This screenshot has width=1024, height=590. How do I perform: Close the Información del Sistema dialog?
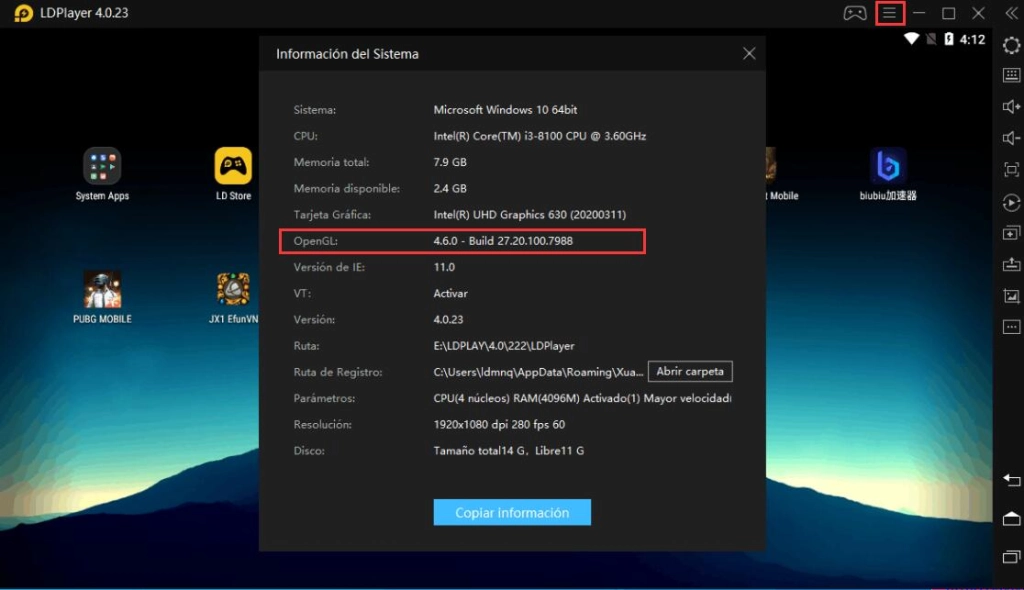pos(749,54)
